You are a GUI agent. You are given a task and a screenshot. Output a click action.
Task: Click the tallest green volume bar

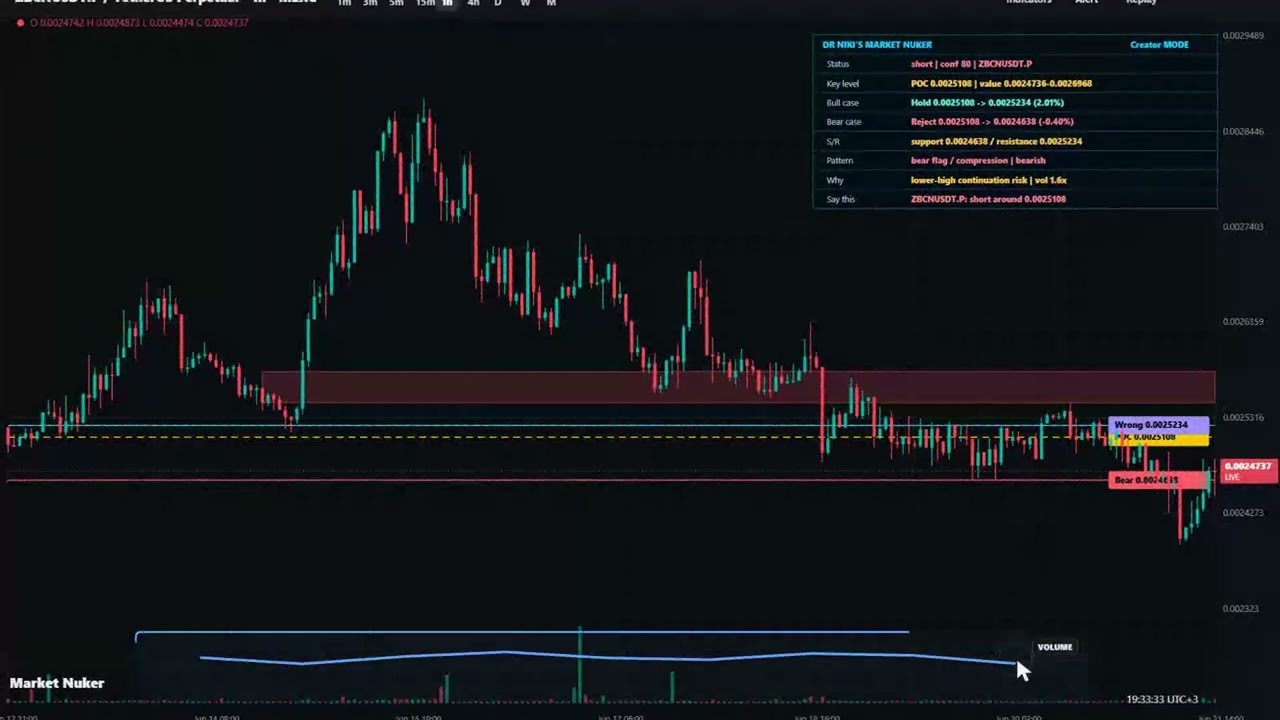(x=579, y=664)
